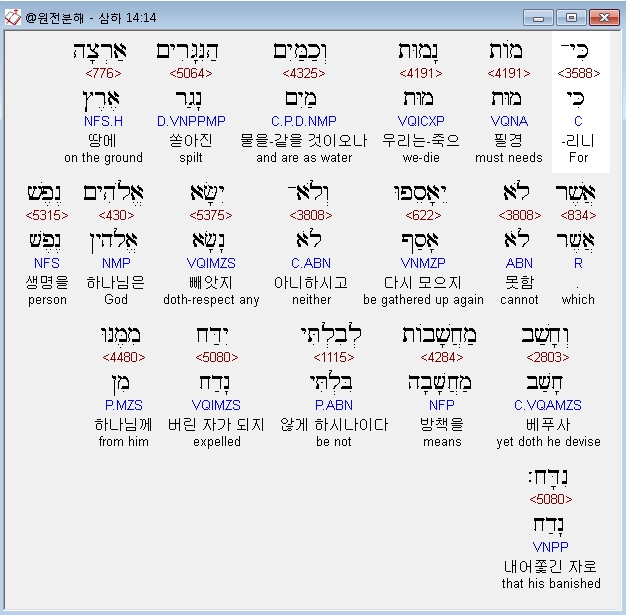Select the parsing code VNMZP
The image size is (626, 615).
(x=423, y=263)
